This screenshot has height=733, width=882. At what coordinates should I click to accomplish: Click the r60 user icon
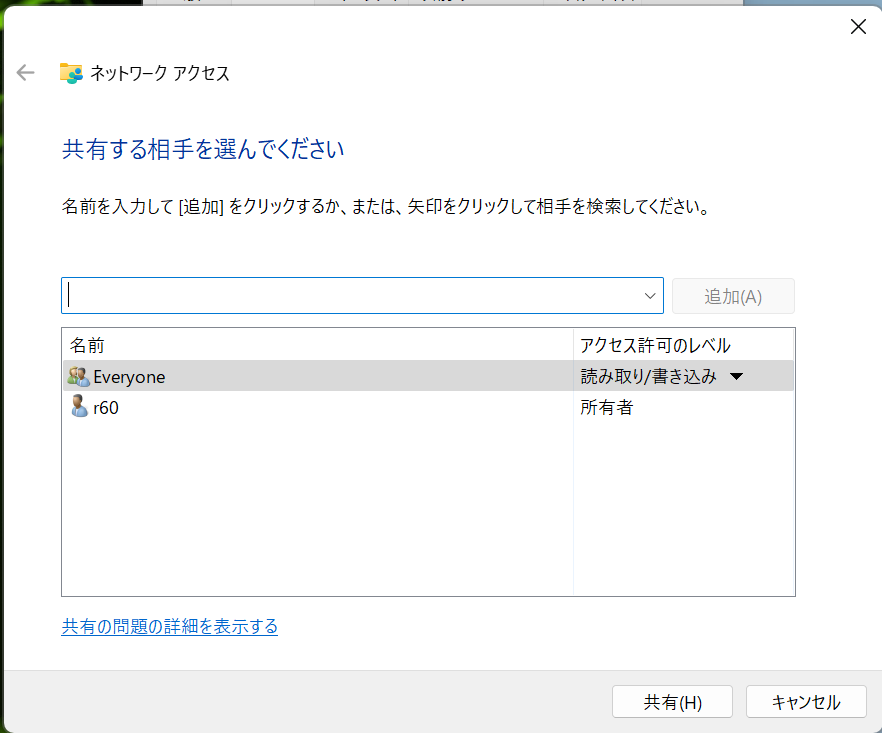tap(79, 407)
